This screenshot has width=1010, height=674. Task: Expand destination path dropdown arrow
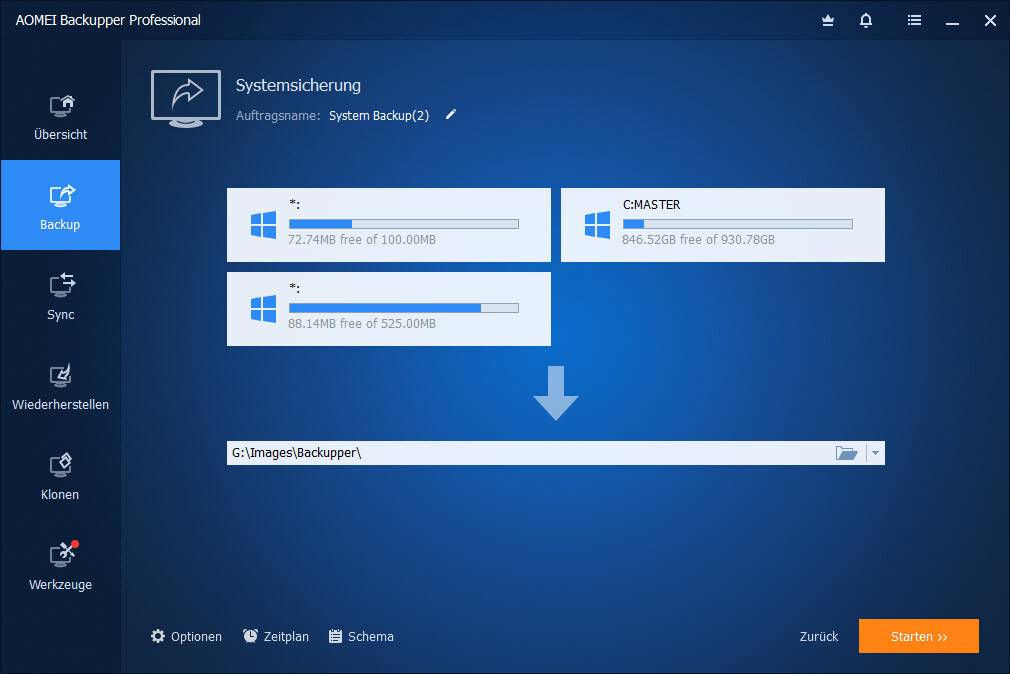pyautogui.click(x=876, y=453)
